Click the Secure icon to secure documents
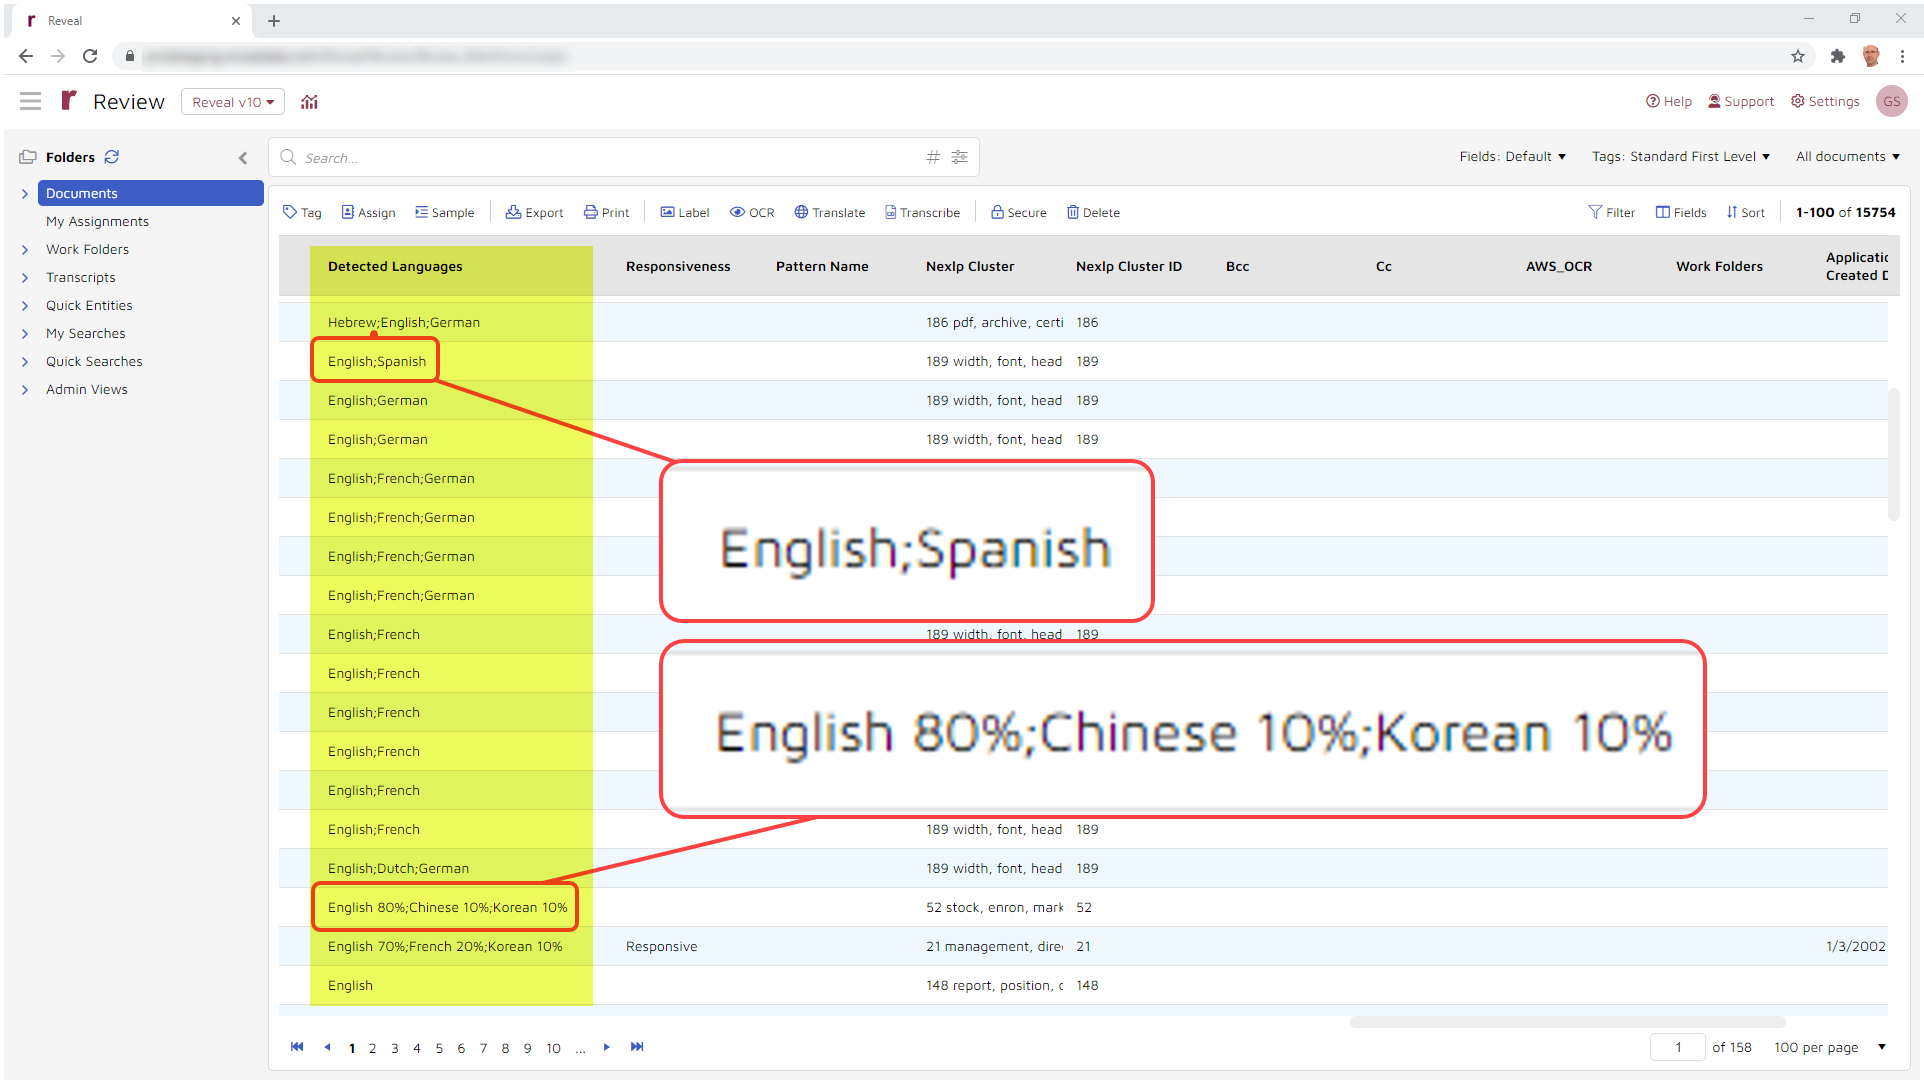1924x1082 pixels. (x=1019, y=213)
